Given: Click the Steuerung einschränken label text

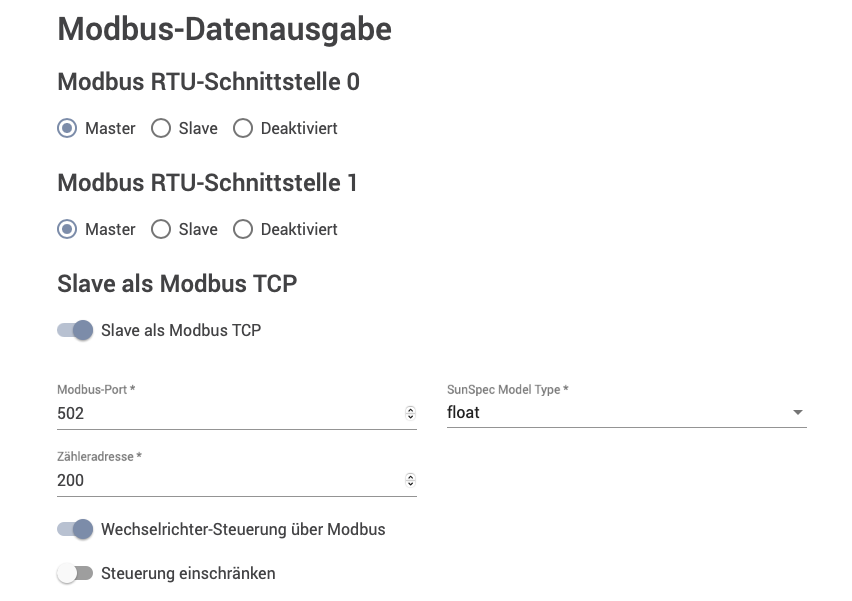Looking at the screenshot, I should pos(189,573).
